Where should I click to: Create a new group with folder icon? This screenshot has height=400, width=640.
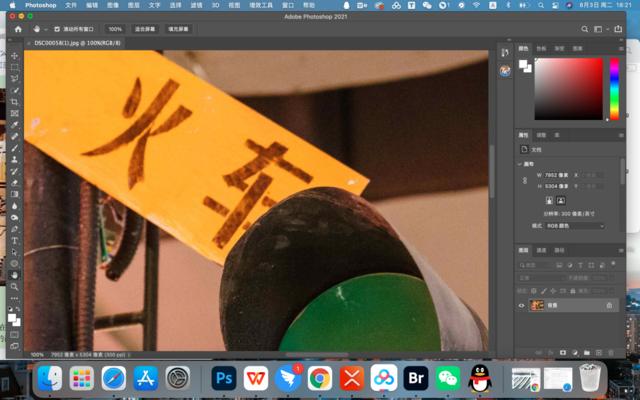coord(587,353)
